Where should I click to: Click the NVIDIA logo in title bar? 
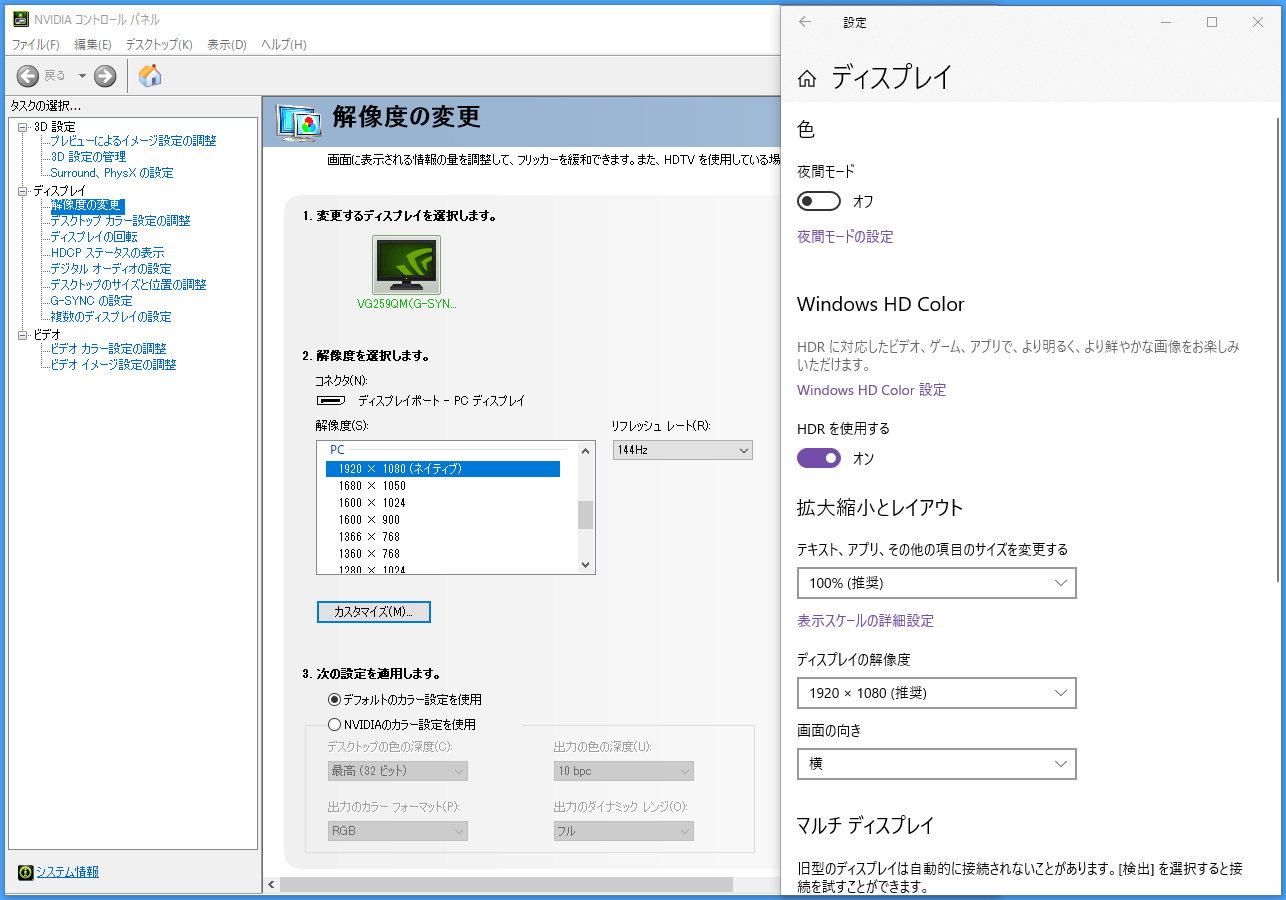tap(21, 19)
